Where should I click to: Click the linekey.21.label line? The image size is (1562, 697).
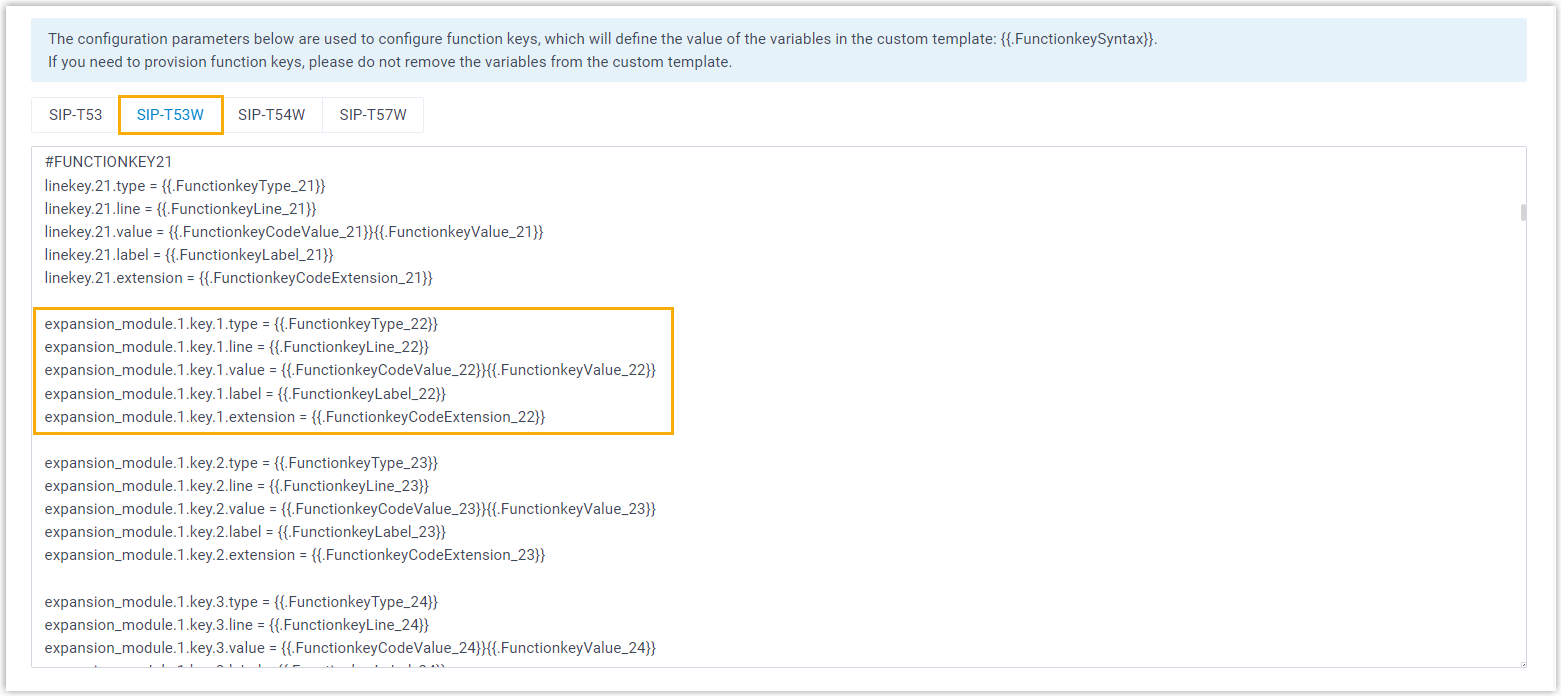[189, 255]
